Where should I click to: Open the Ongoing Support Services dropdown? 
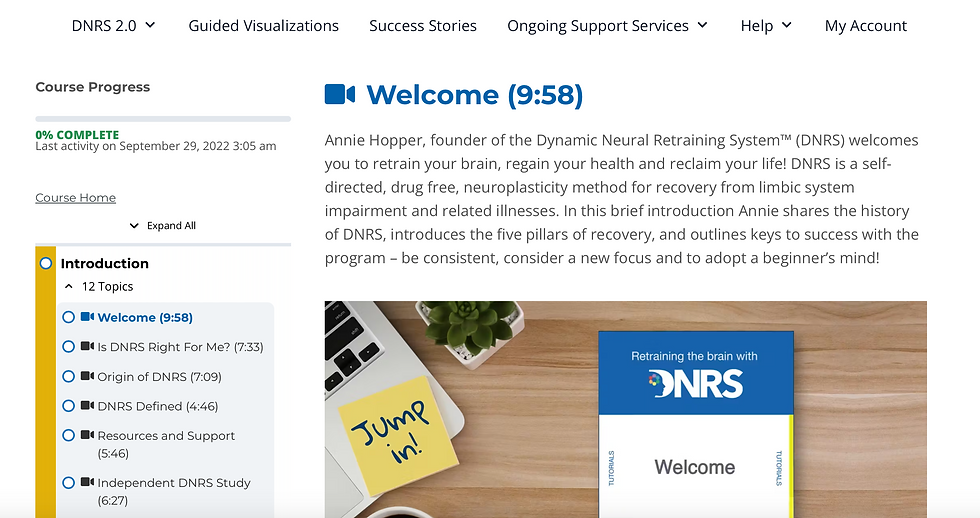[608, 26]
